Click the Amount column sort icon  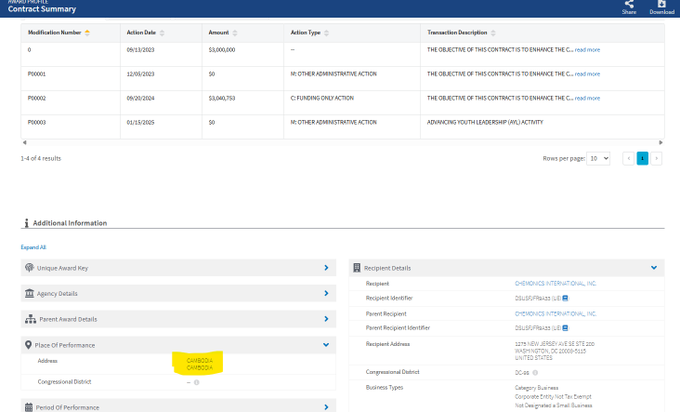coord(235,33)
